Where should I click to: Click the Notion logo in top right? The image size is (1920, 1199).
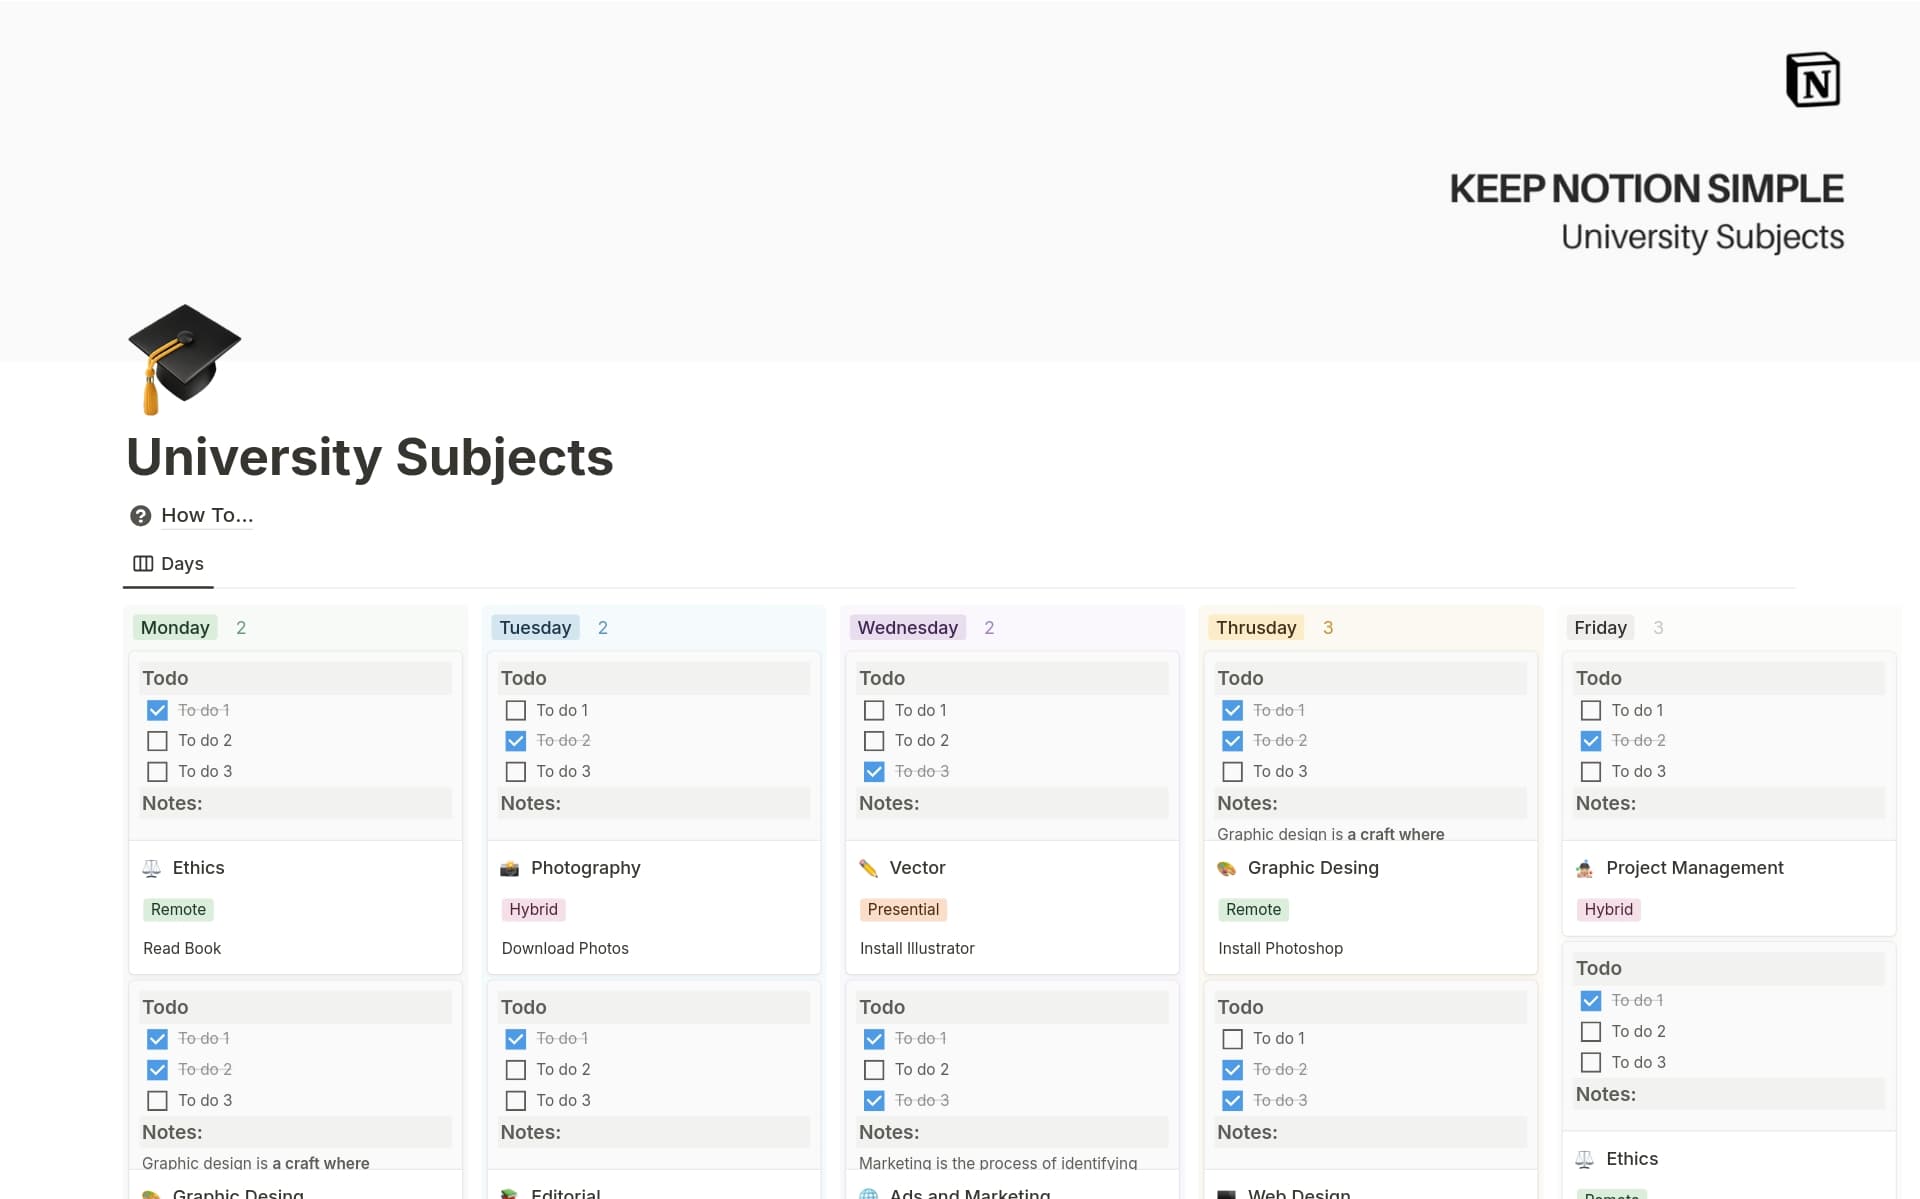pyautogui.click(x=1813, y=79)
